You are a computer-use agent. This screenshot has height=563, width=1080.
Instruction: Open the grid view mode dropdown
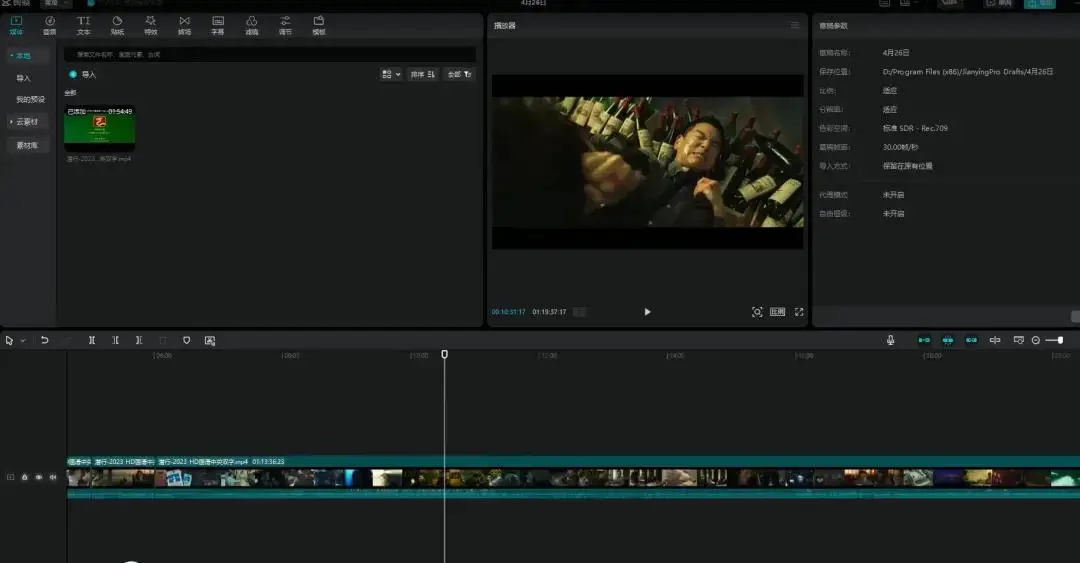tap(391, 74)
